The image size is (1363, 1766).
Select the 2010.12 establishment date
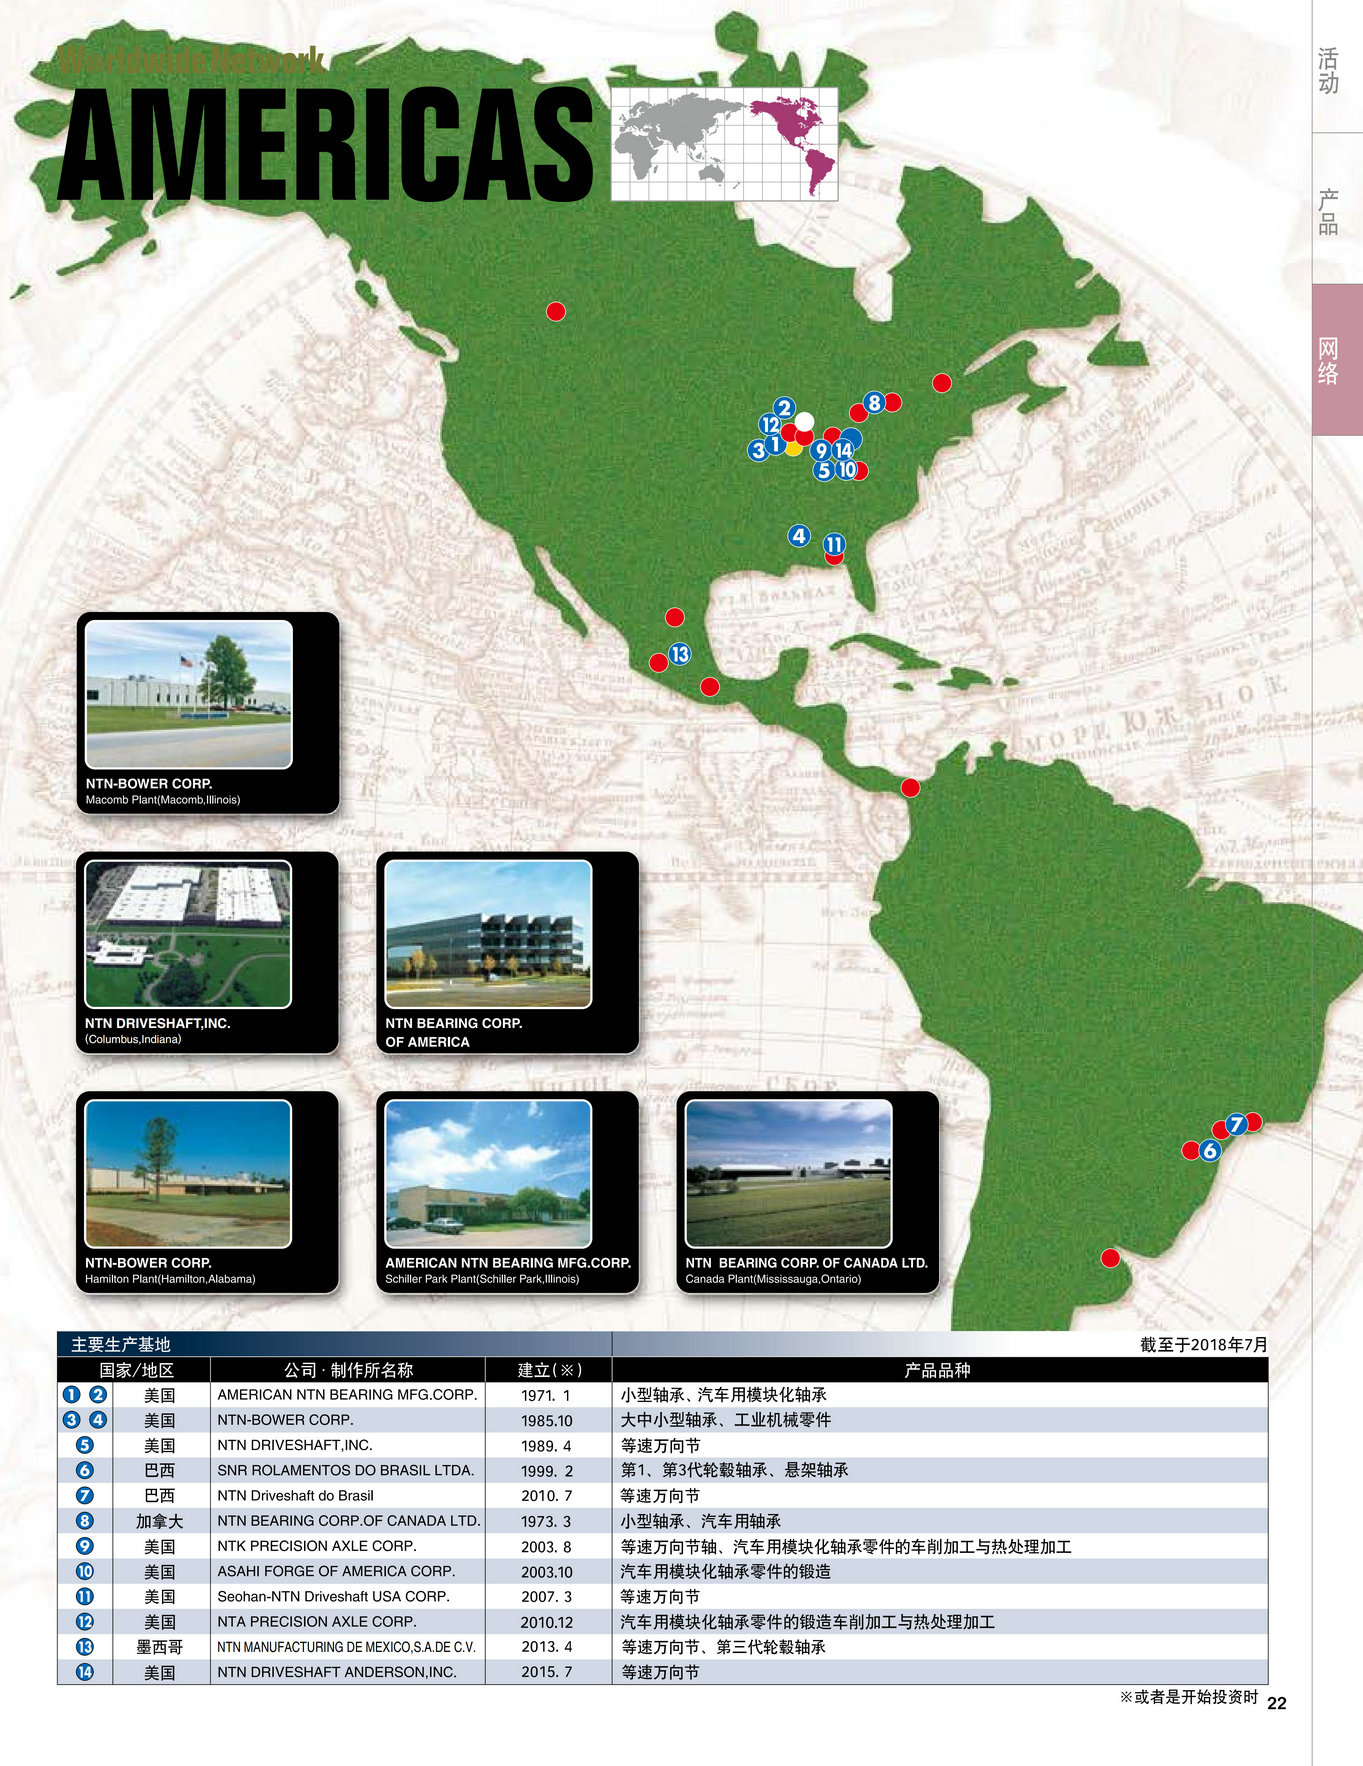coord(547,1622)
